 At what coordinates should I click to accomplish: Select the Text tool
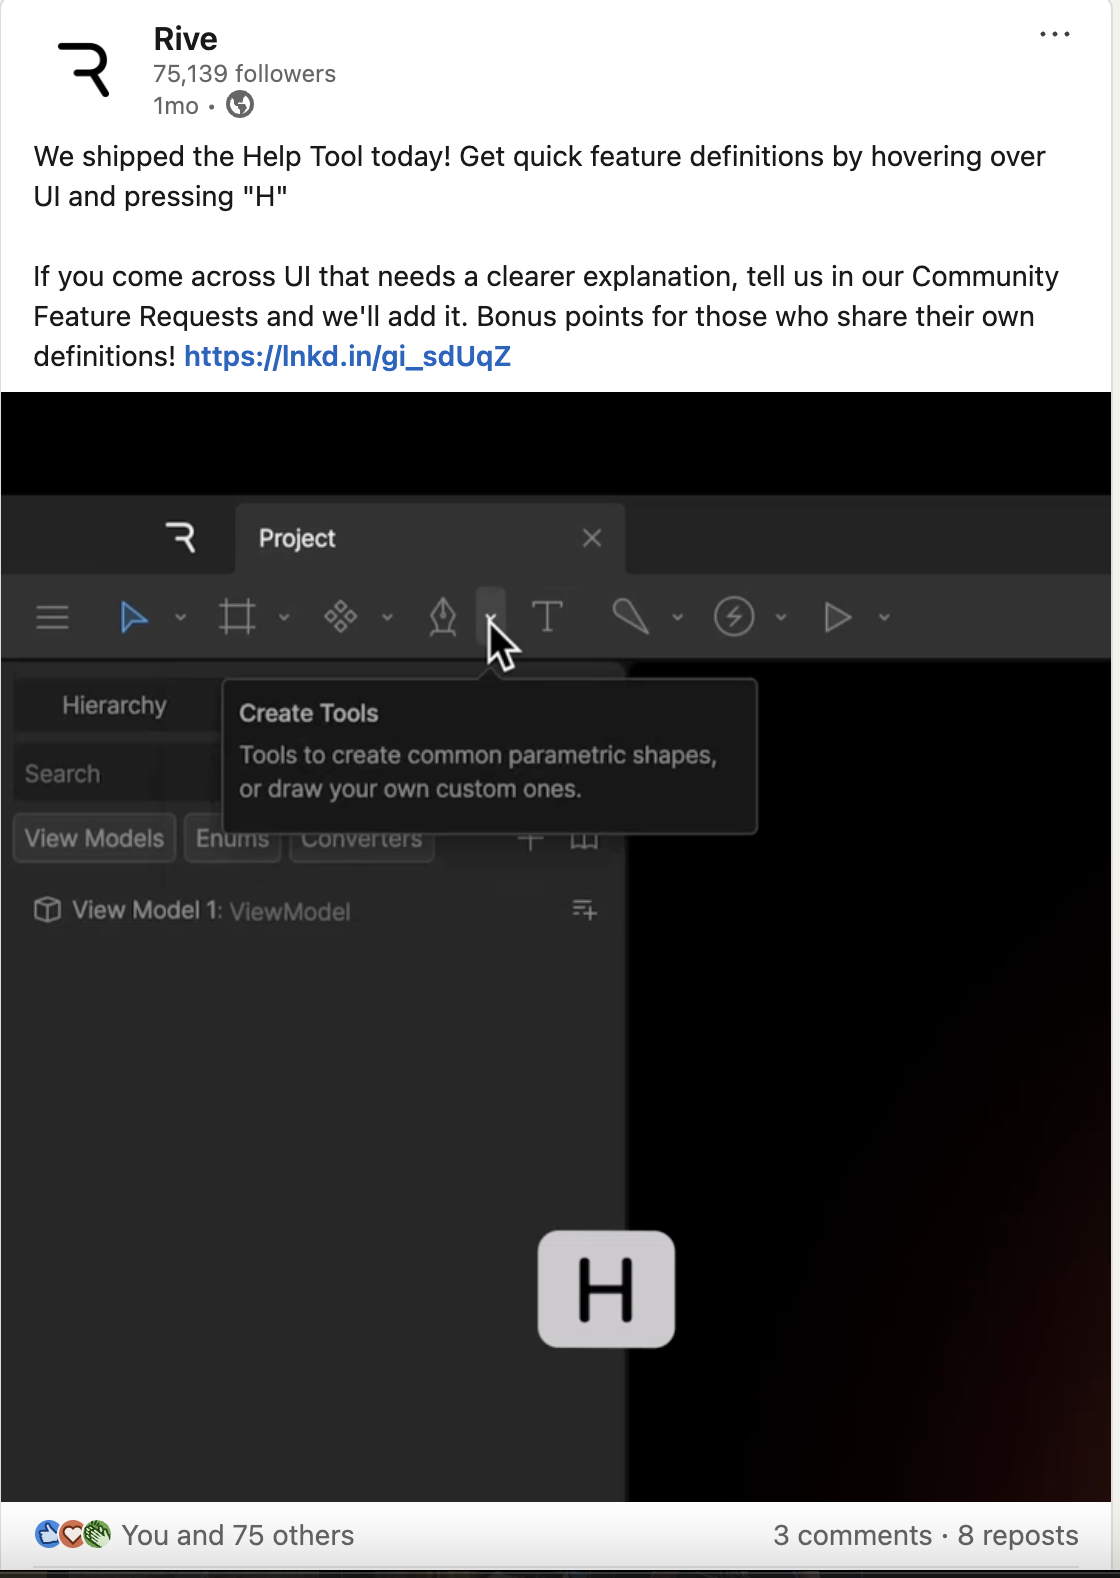pos(547,616)
